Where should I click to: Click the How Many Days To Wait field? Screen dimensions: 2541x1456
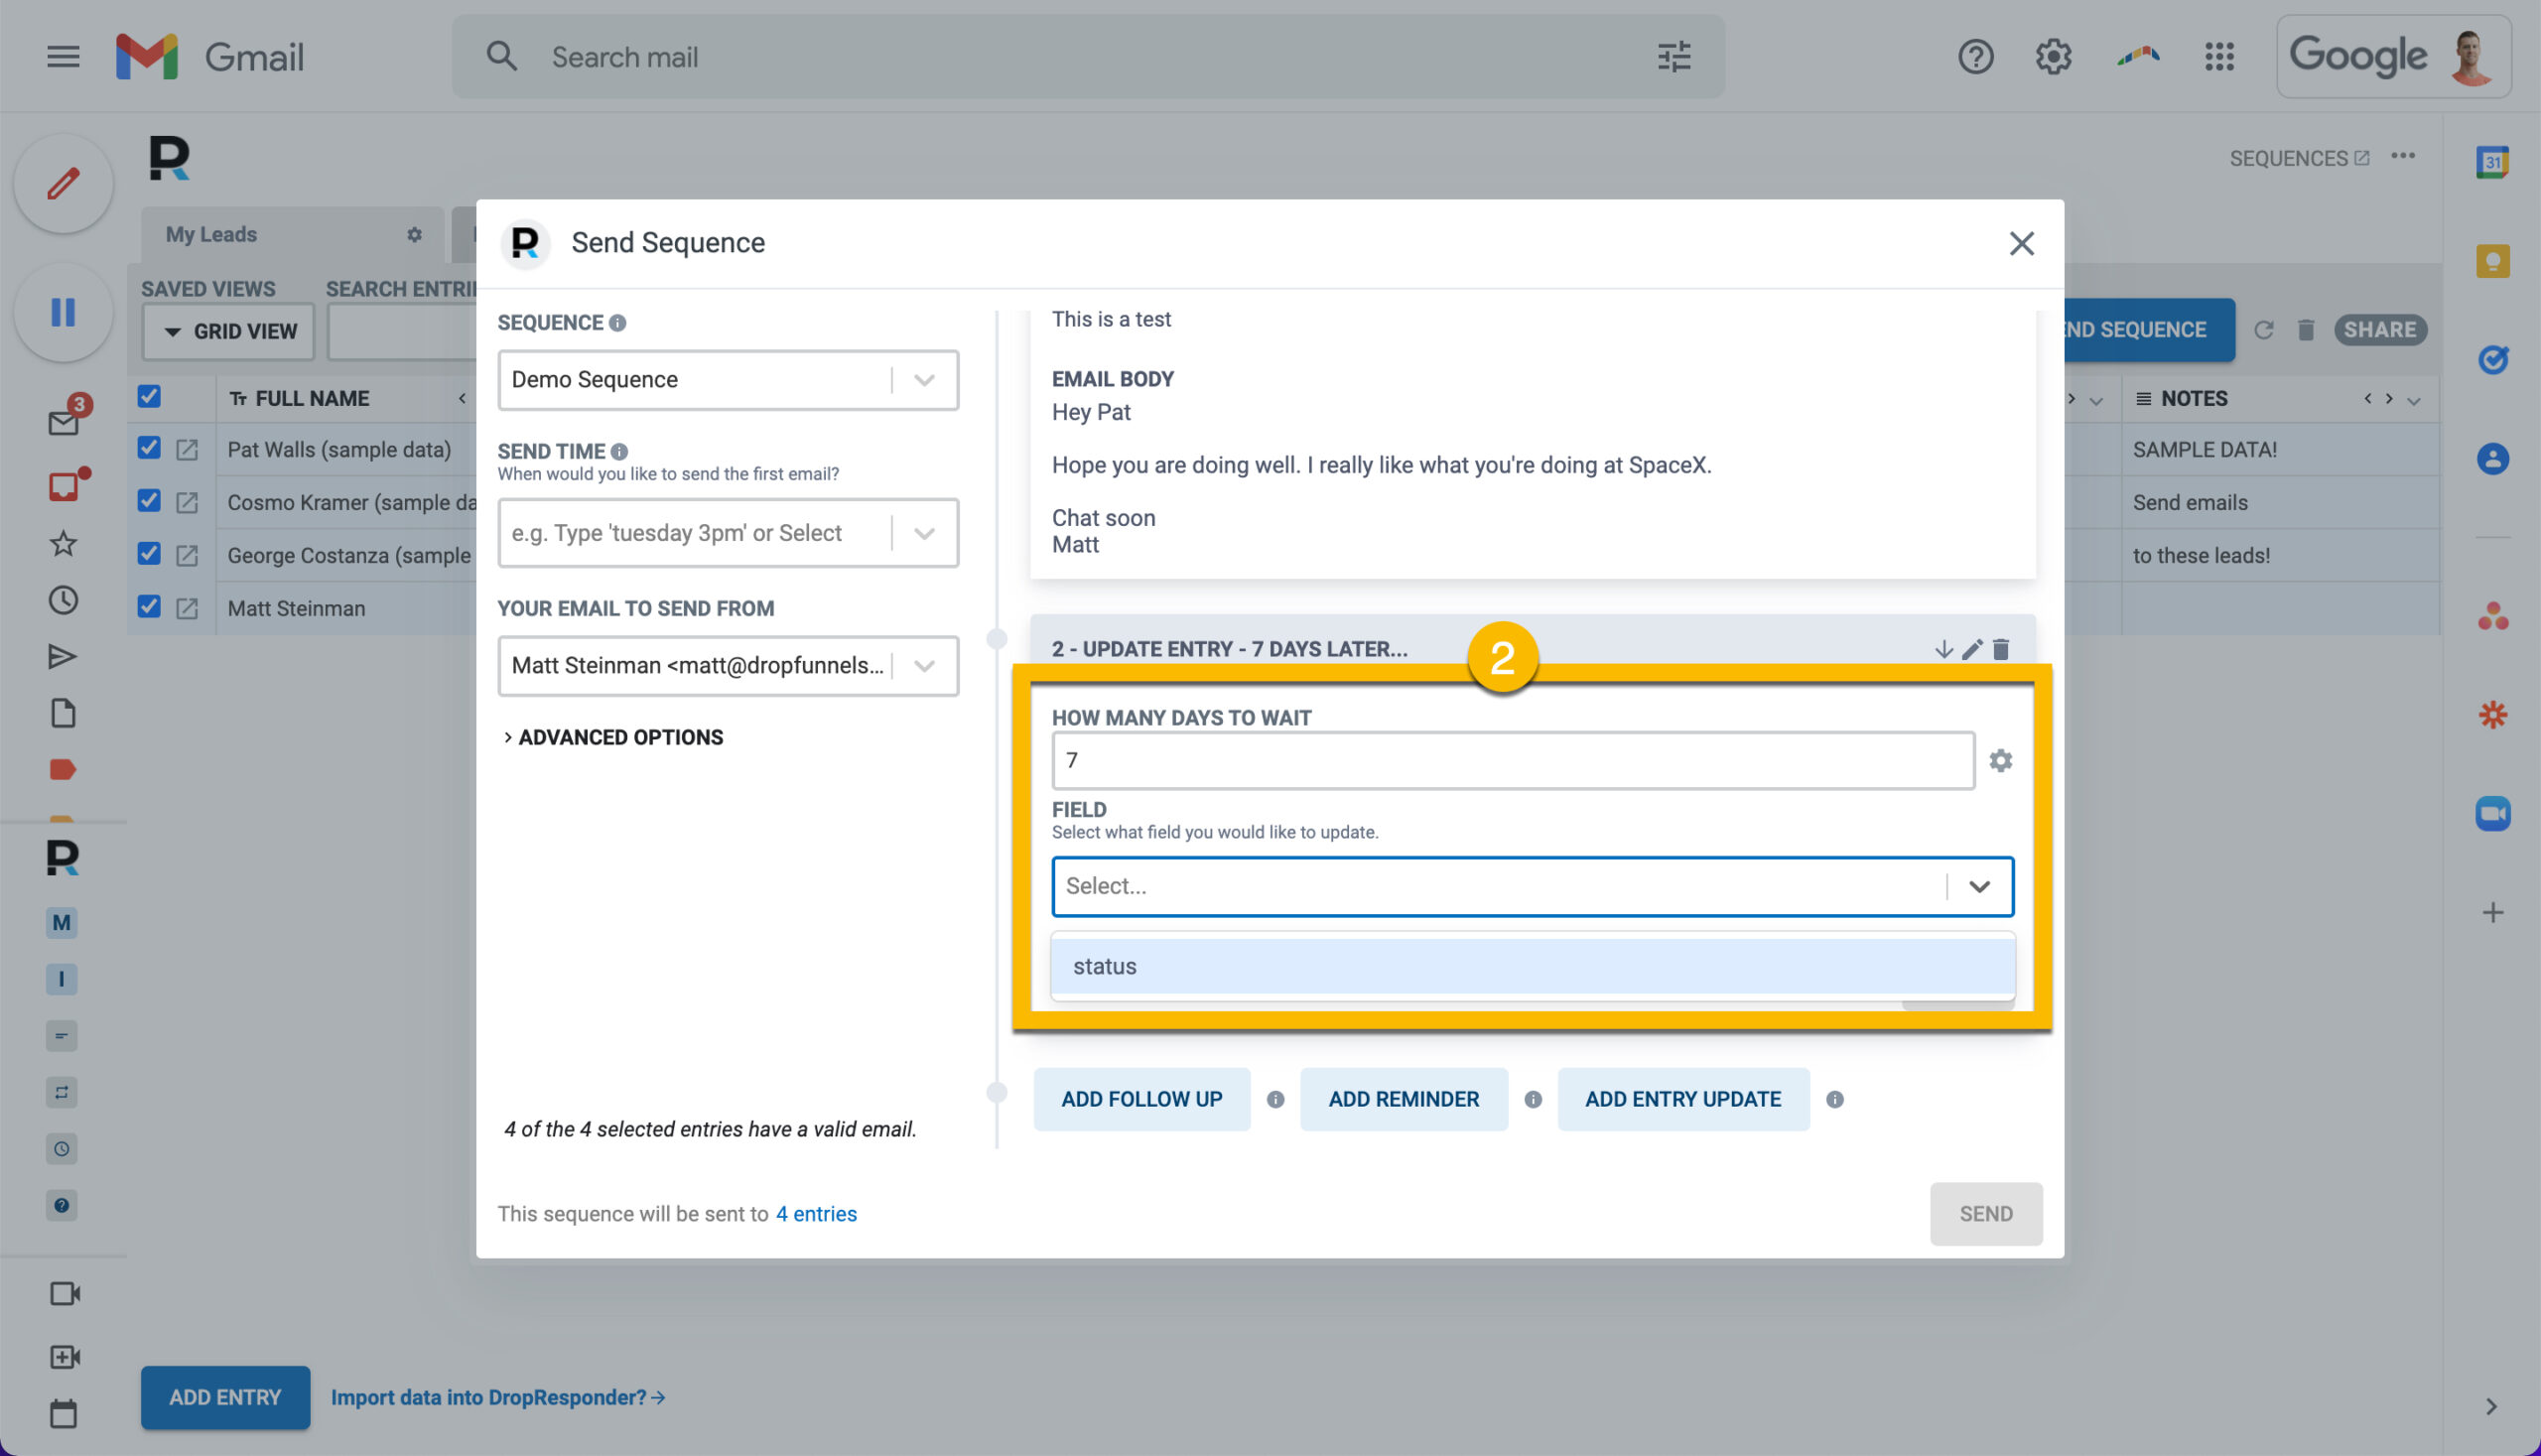1512,761
